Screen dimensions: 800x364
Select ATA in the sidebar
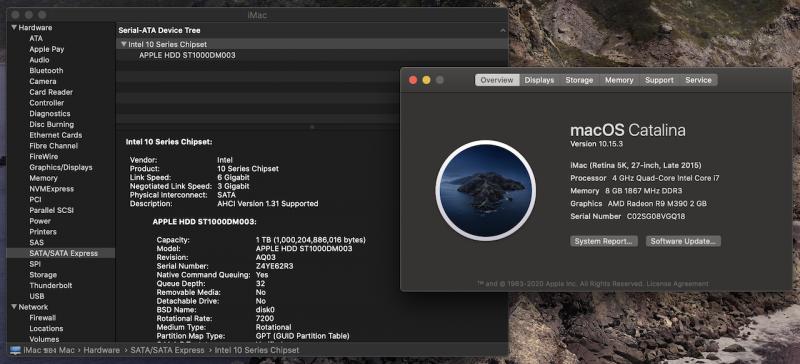coord(36,38)
